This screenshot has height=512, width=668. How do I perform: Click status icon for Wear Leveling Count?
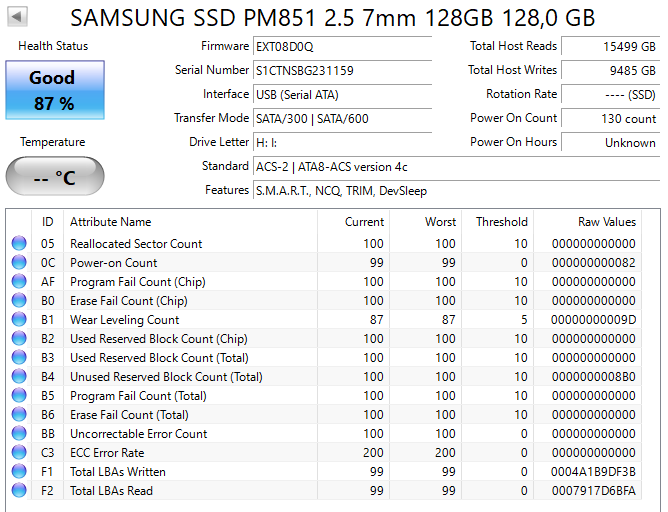point(19,320)
